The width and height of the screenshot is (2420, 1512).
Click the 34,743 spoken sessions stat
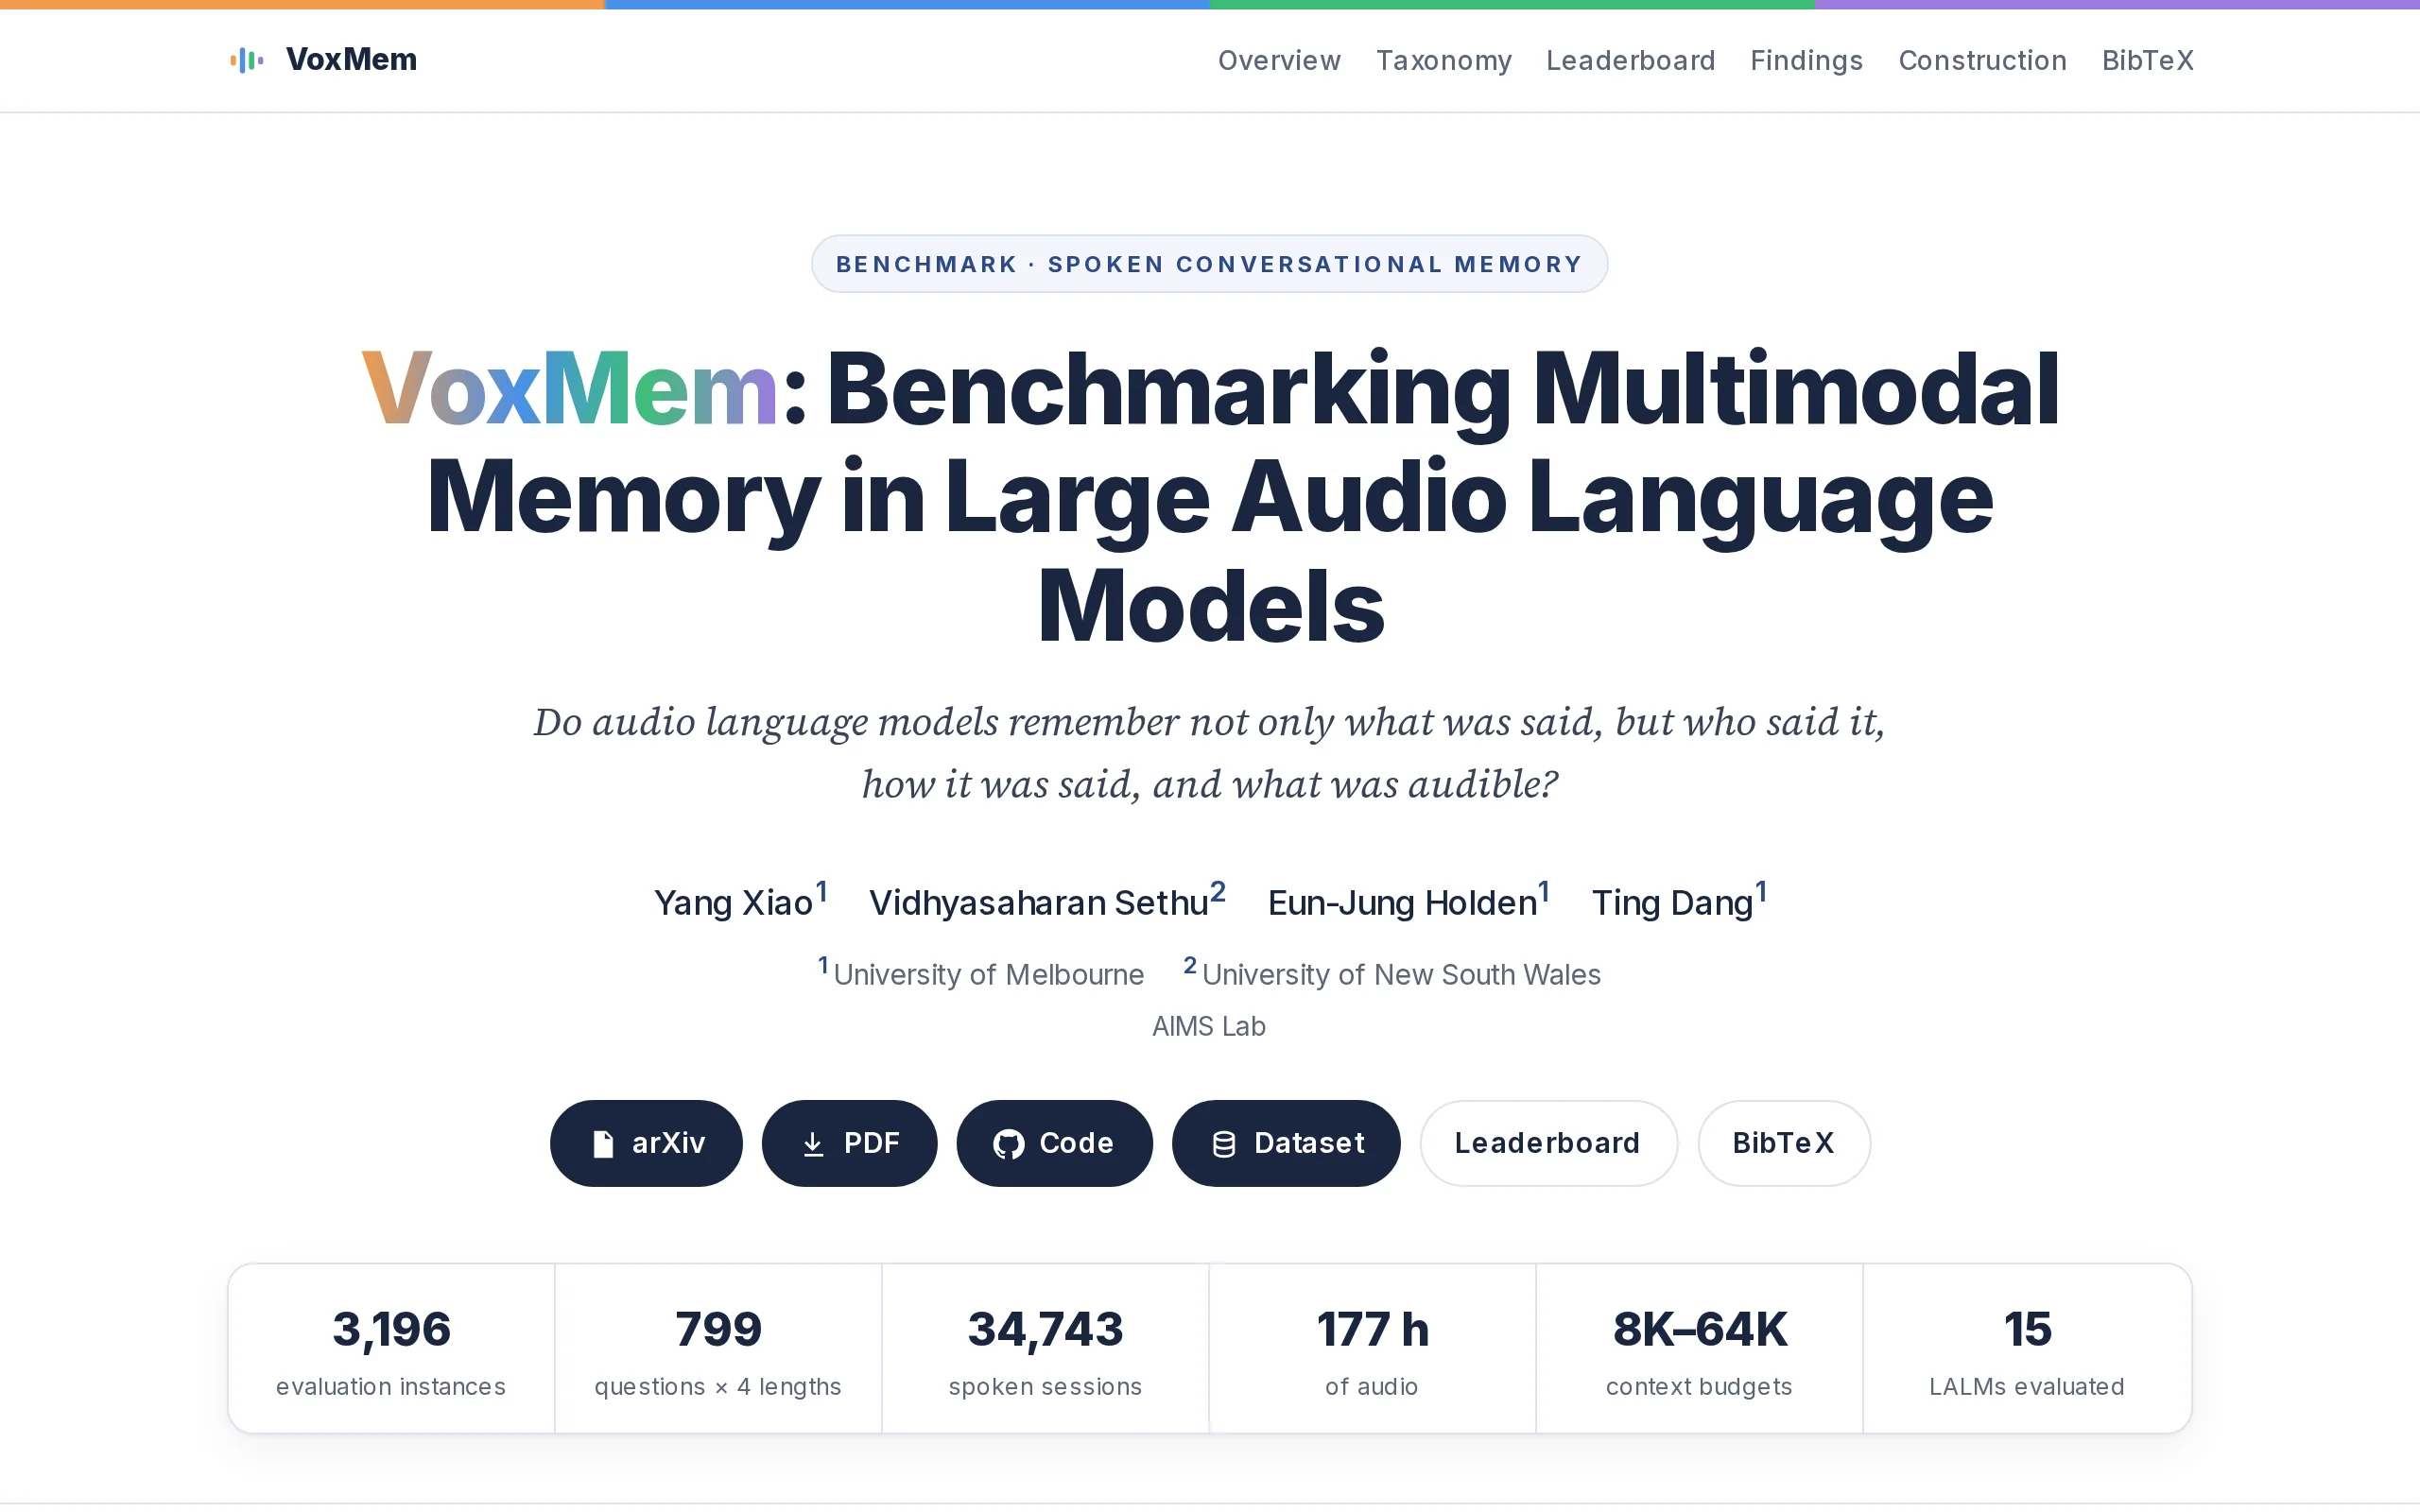[x=1045, y=1349]
